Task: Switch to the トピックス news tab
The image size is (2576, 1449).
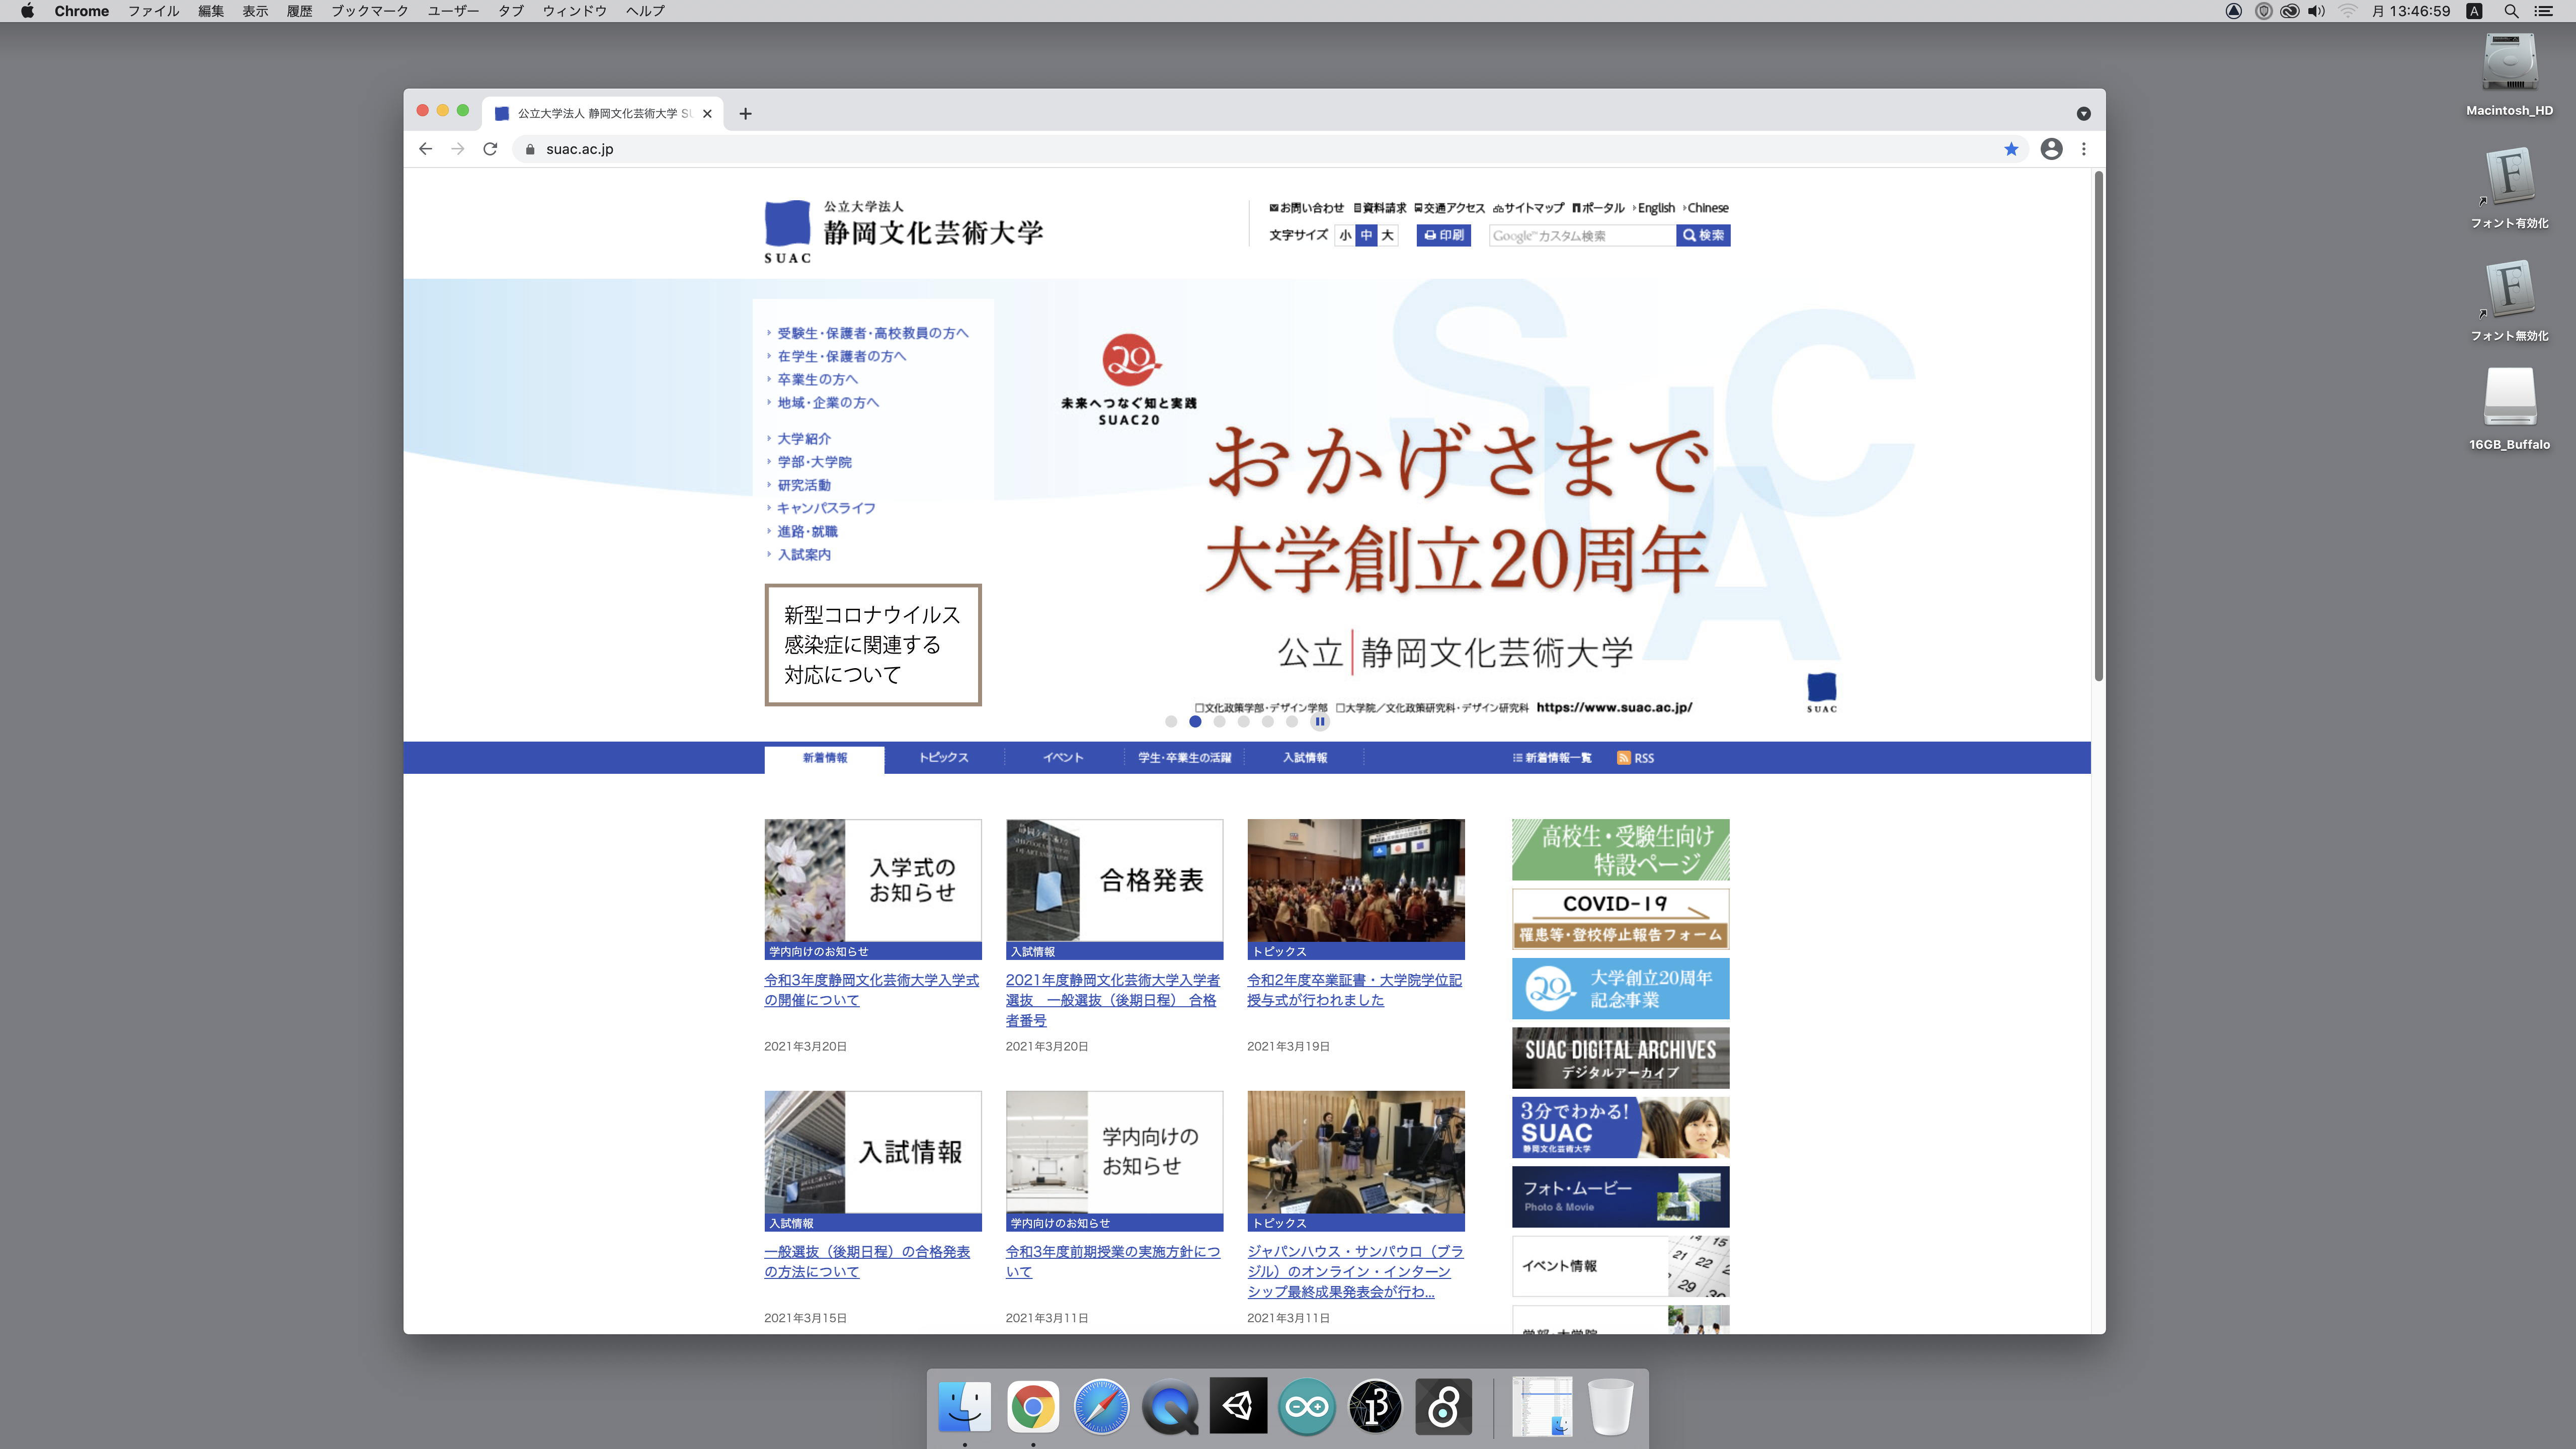Action: pos(943,758)
